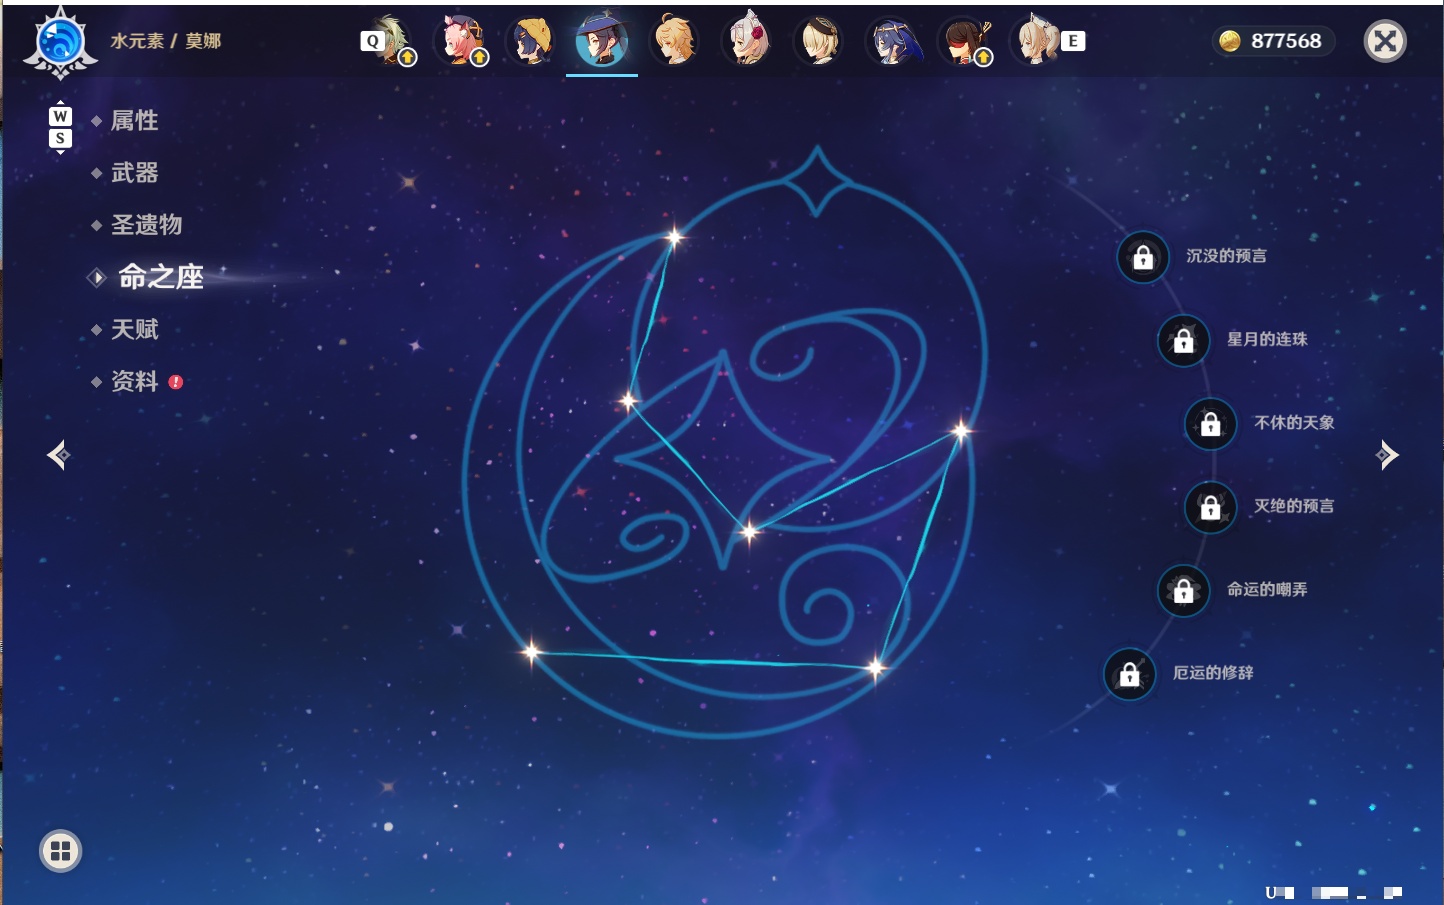Select the locked 命运的嘲弄 constellation icon

point(1183,590)
